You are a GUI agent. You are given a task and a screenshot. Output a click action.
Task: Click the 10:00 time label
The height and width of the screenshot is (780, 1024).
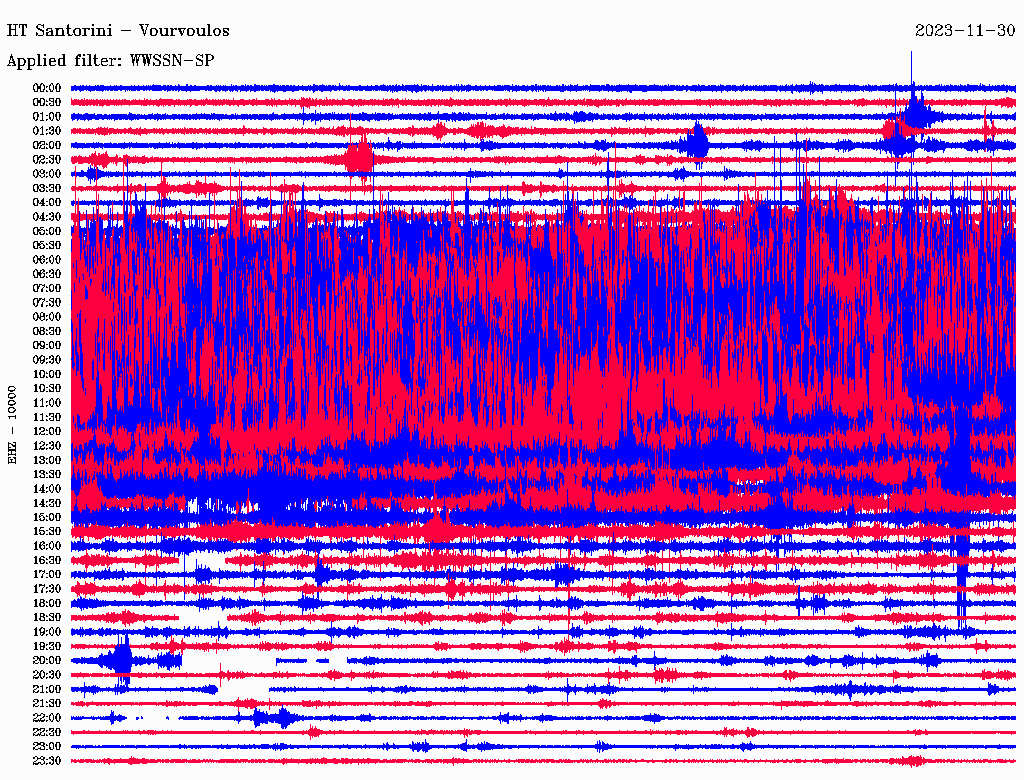click(x=47, y=374)
